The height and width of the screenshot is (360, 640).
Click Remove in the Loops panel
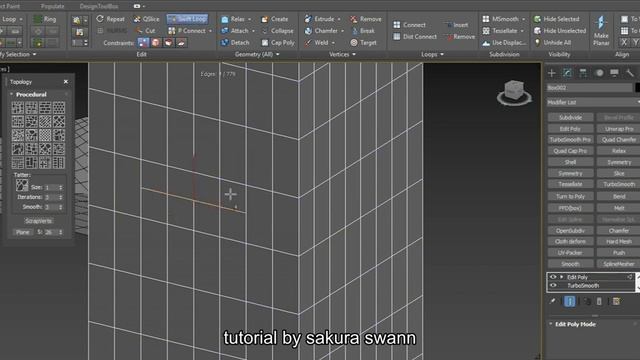click(460, 37)
